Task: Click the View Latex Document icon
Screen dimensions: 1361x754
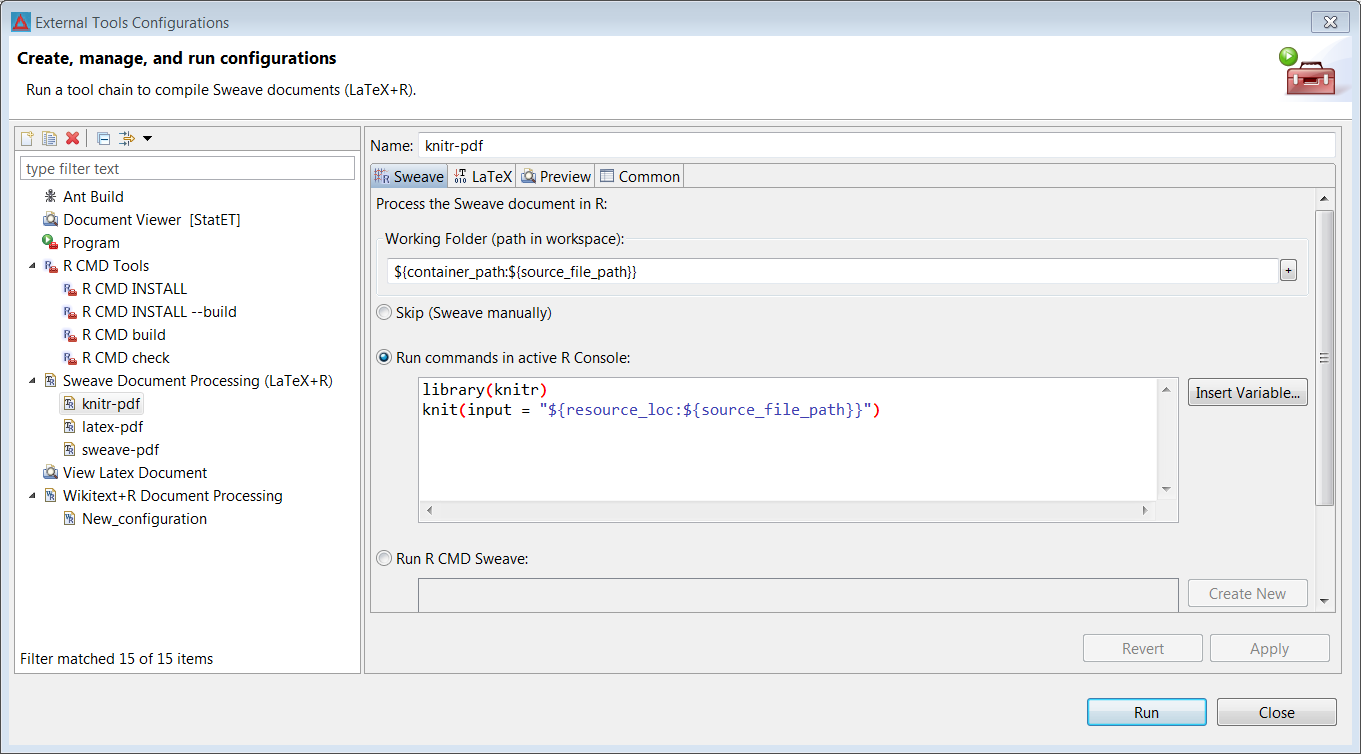Action: pyautogui.click(x=50, y=473)
